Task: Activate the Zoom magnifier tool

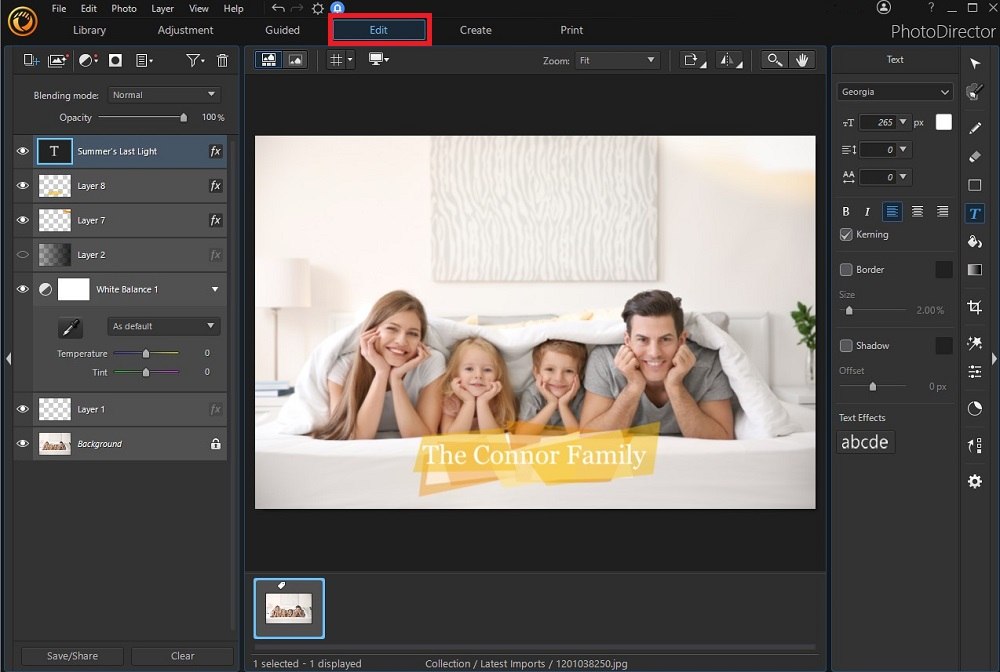Action: click(x=773, y=59)
